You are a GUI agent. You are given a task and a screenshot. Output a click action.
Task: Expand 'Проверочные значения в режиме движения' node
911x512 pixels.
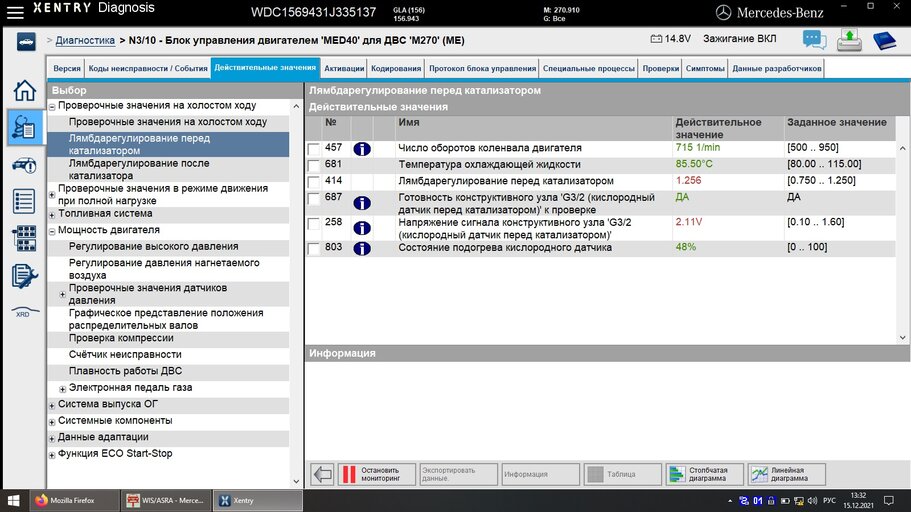click(52, 195)
